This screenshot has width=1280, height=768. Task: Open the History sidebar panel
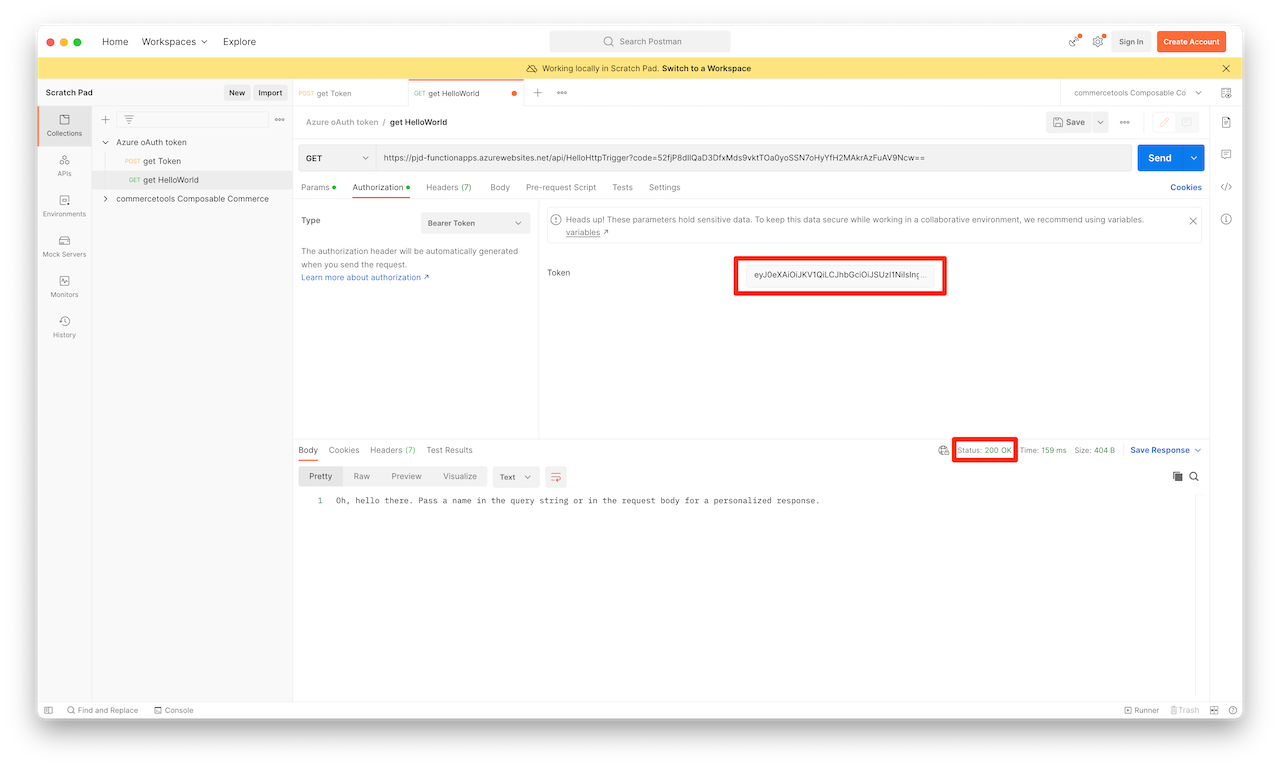click(64, 327)
